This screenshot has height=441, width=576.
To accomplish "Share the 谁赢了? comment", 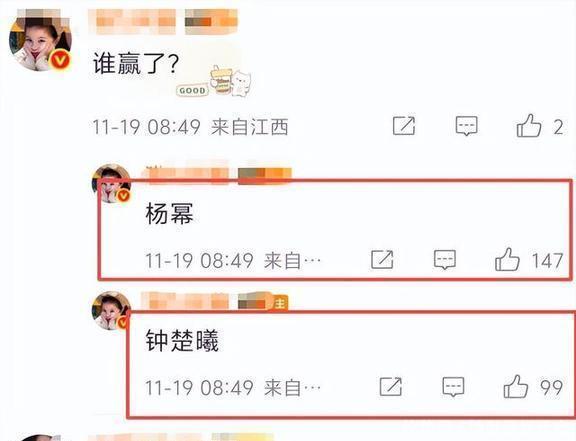I will (404, 126).
